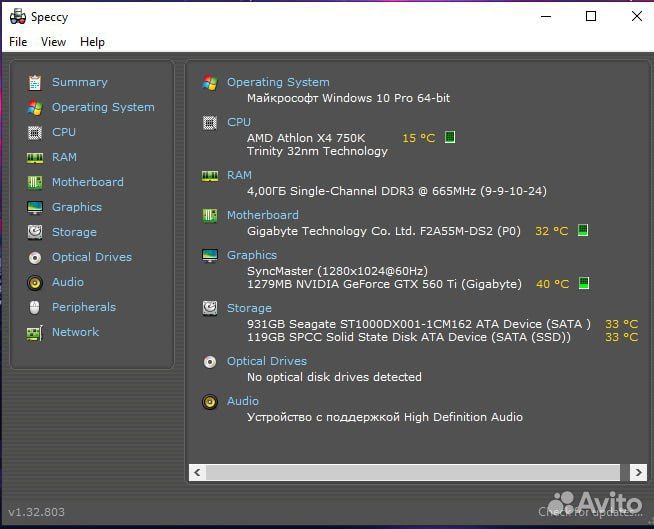Click the AMD Athlon X4 750K text
Image resolution: width=654 pixels, height=529 pixels.
coord(306,138)
